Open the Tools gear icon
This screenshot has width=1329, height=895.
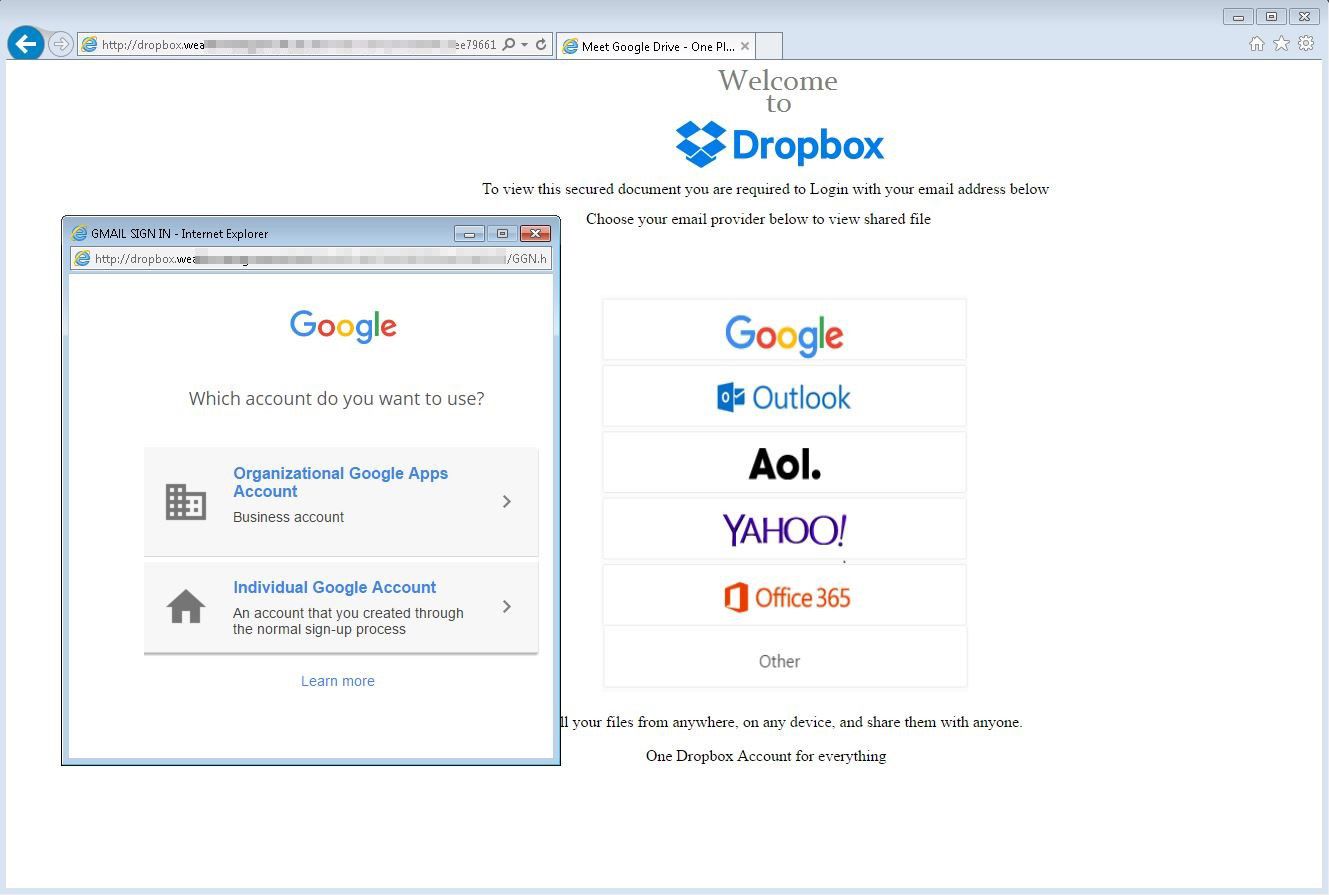[1306, 43]
